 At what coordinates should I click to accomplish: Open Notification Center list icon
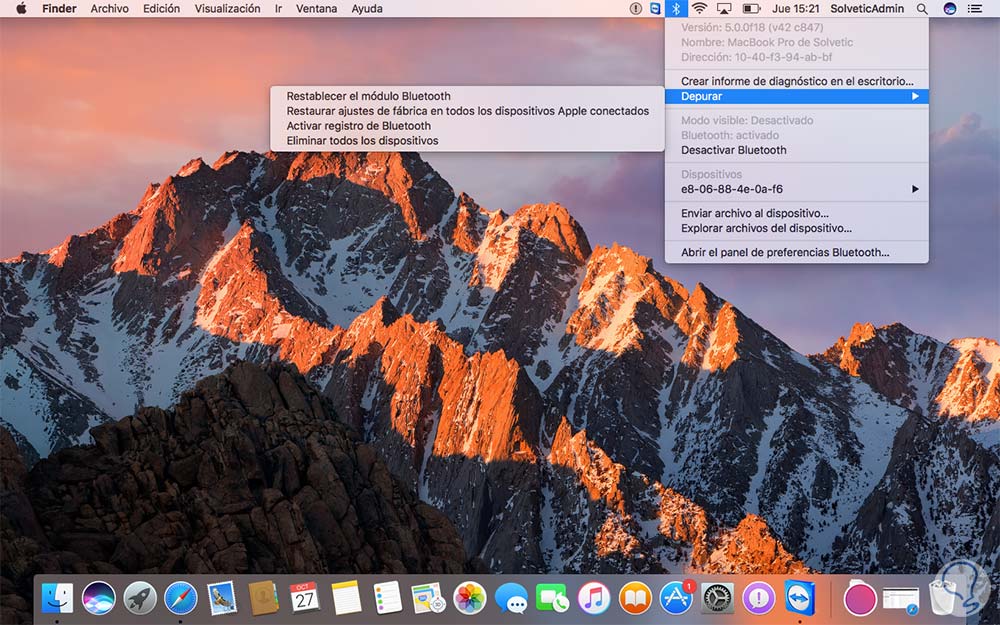click(974, 8)
